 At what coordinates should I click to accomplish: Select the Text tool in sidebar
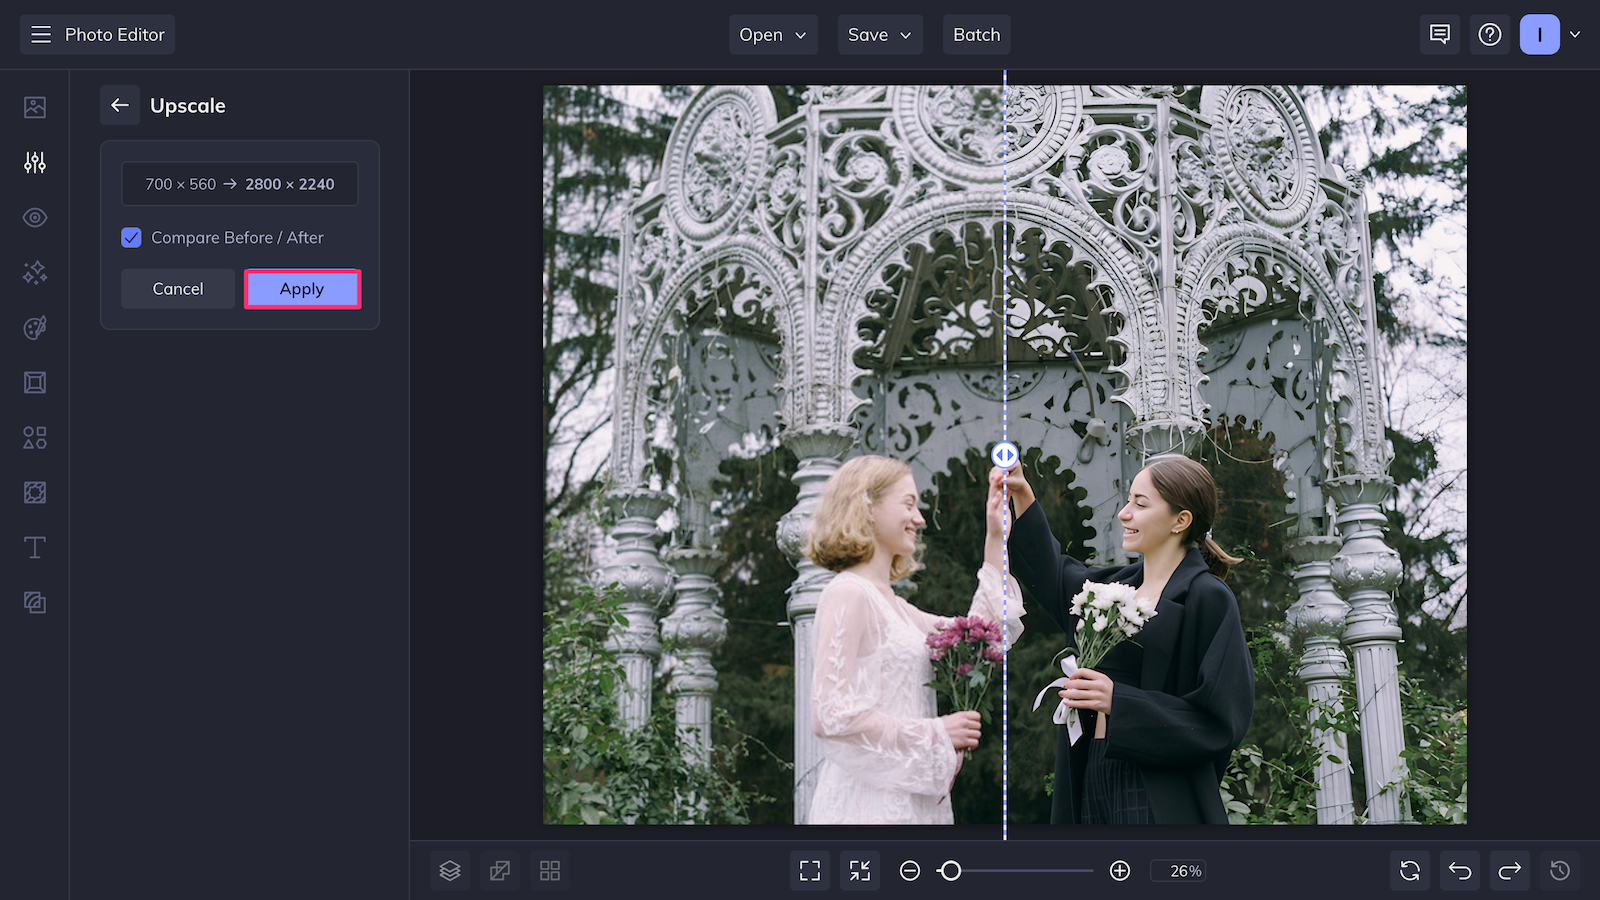coord(34,547)
